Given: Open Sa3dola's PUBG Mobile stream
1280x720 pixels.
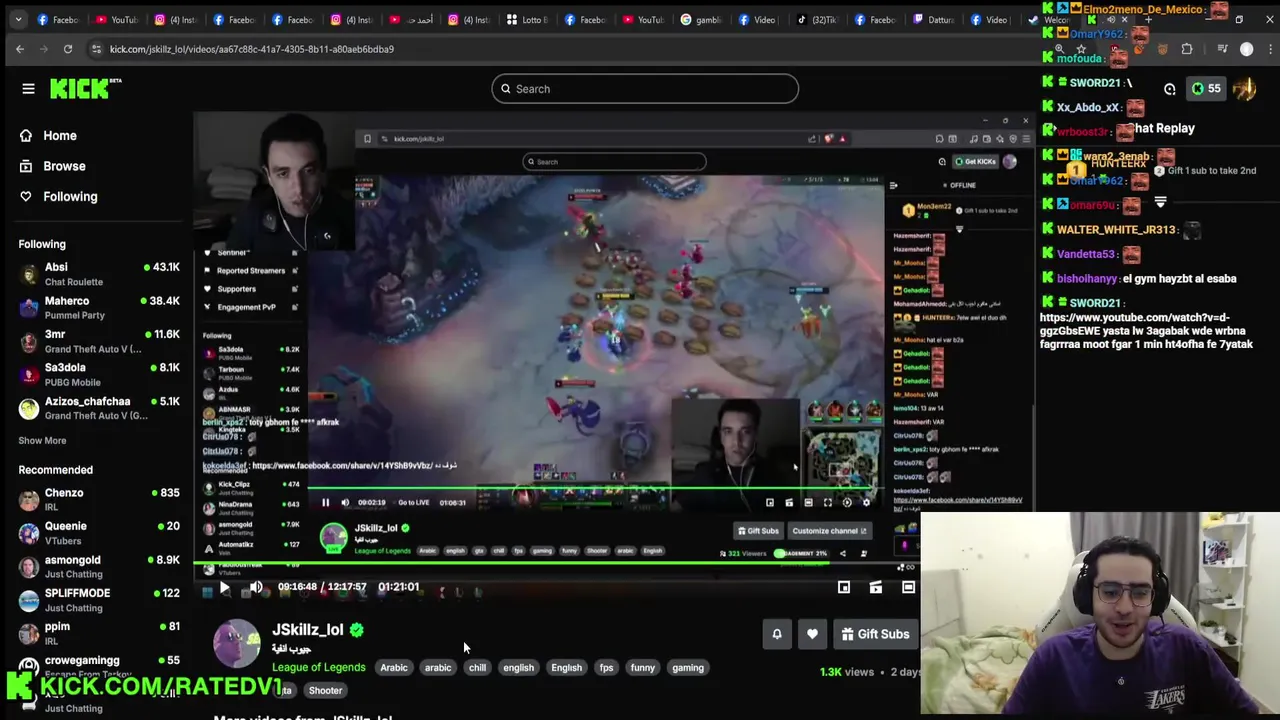Looking at the screenshot, I should coord(97,374).
